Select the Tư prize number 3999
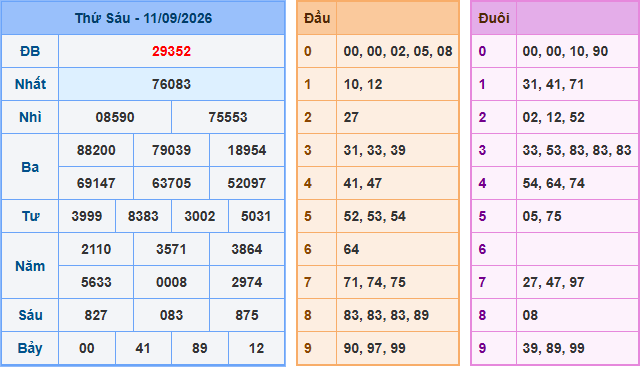 coord(87,216)
